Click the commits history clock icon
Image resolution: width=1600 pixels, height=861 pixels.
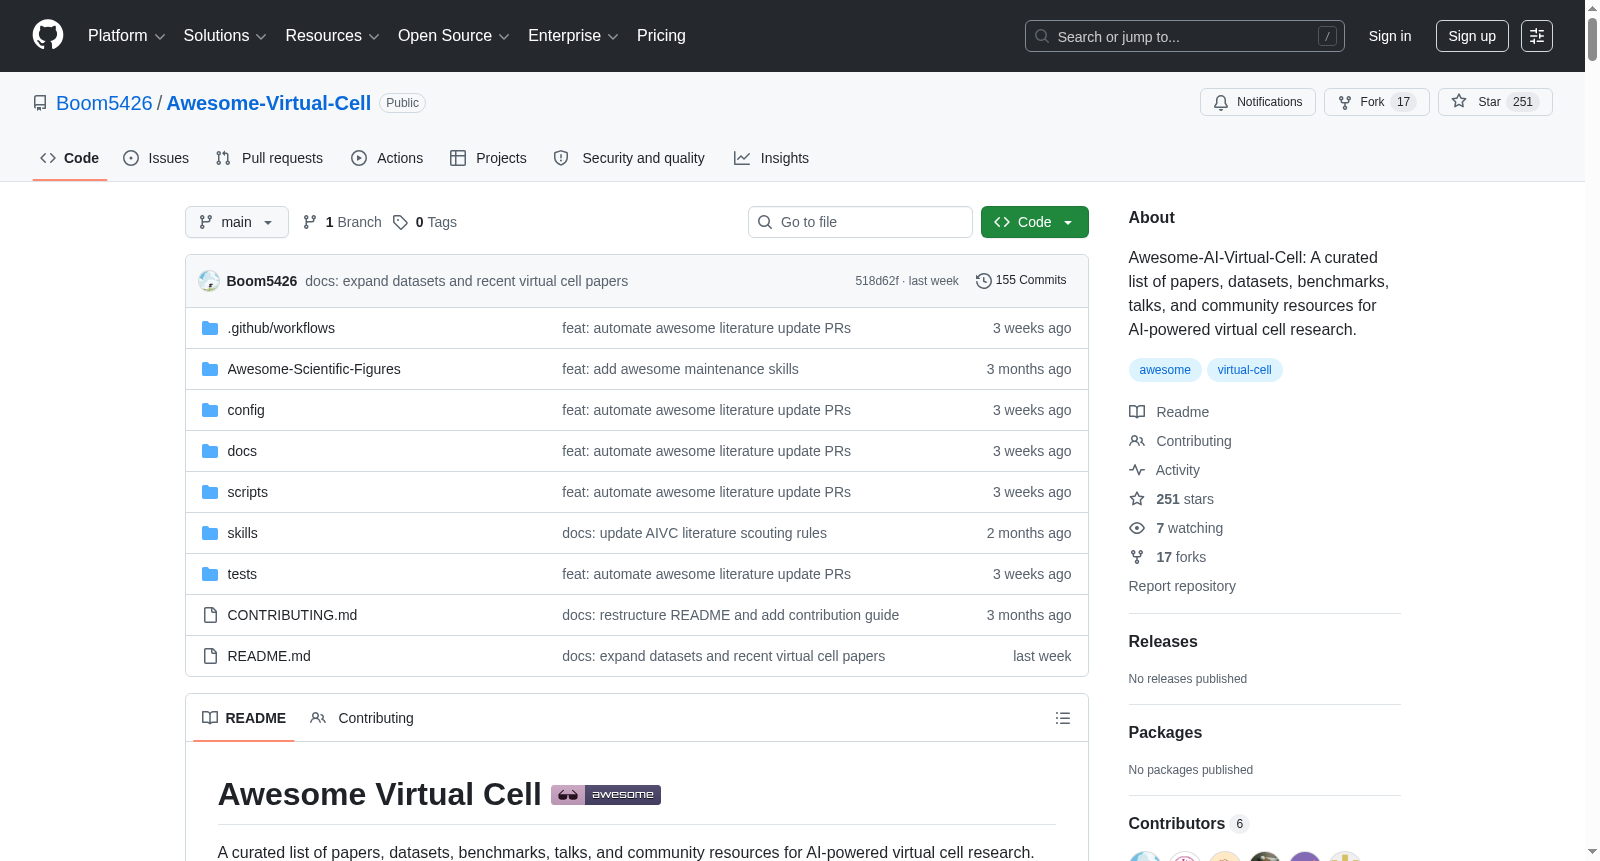[x=983, y=281]
